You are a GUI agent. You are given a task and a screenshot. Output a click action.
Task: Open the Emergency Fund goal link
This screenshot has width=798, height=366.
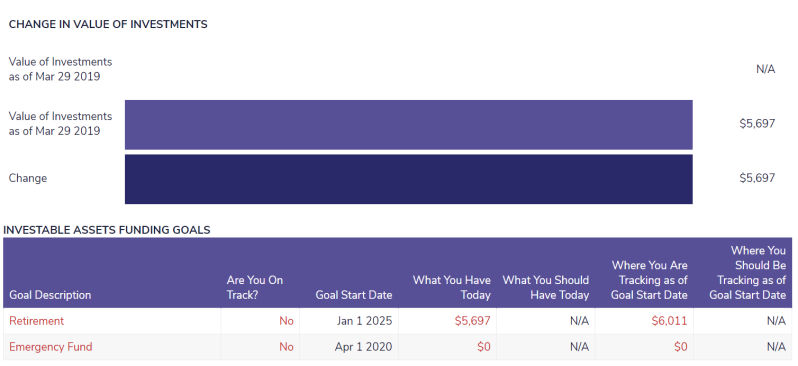tap(51, 347)
